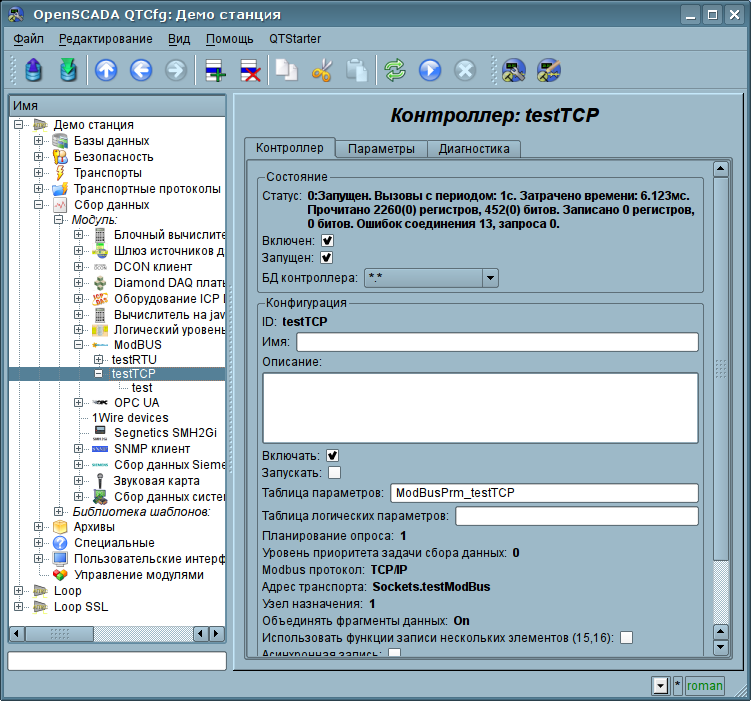Image resolution: width=751 pixels, height=701 pixels.
Task: Expand the testRTU tree node
Action: point(98,359)
